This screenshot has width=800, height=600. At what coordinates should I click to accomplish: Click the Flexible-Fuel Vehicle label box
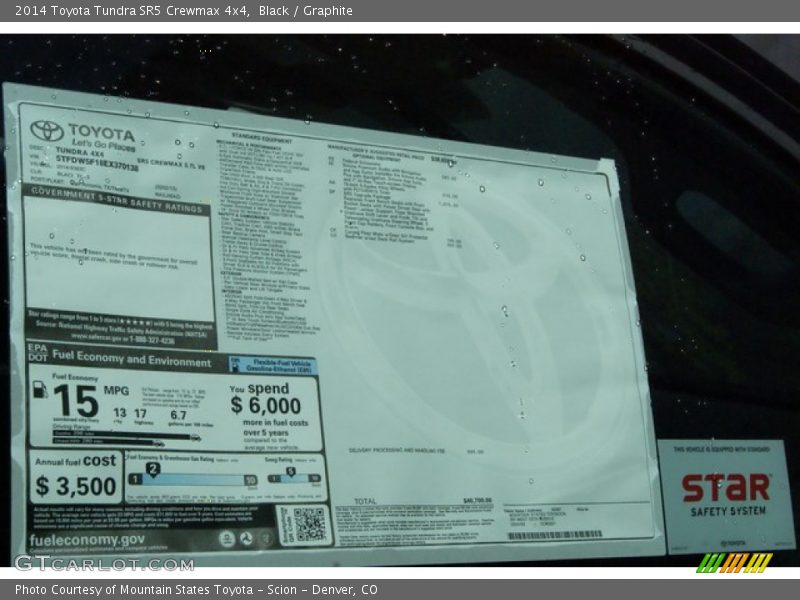(x=273, y=366)
